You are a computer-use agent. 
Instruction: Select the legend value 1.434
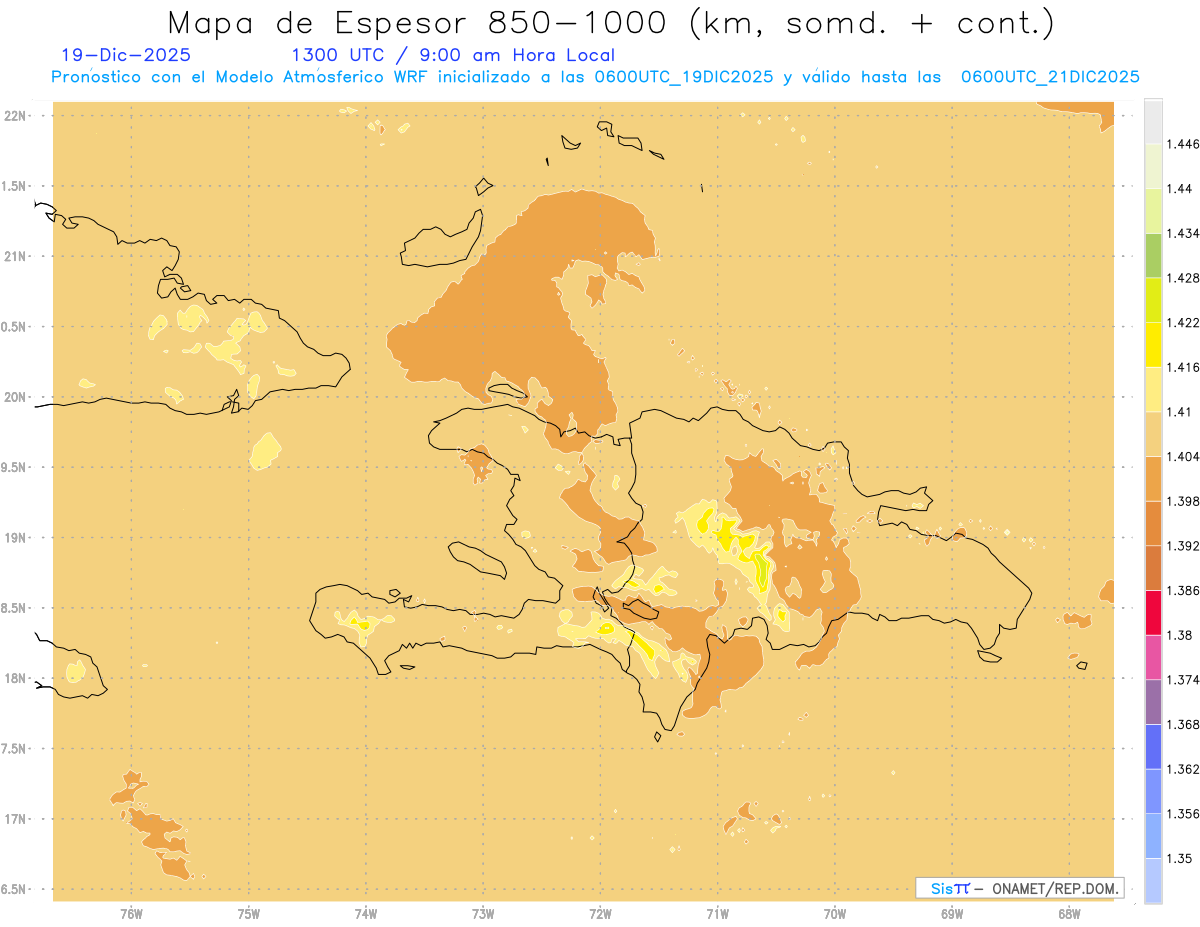[x=1183, y=233]
